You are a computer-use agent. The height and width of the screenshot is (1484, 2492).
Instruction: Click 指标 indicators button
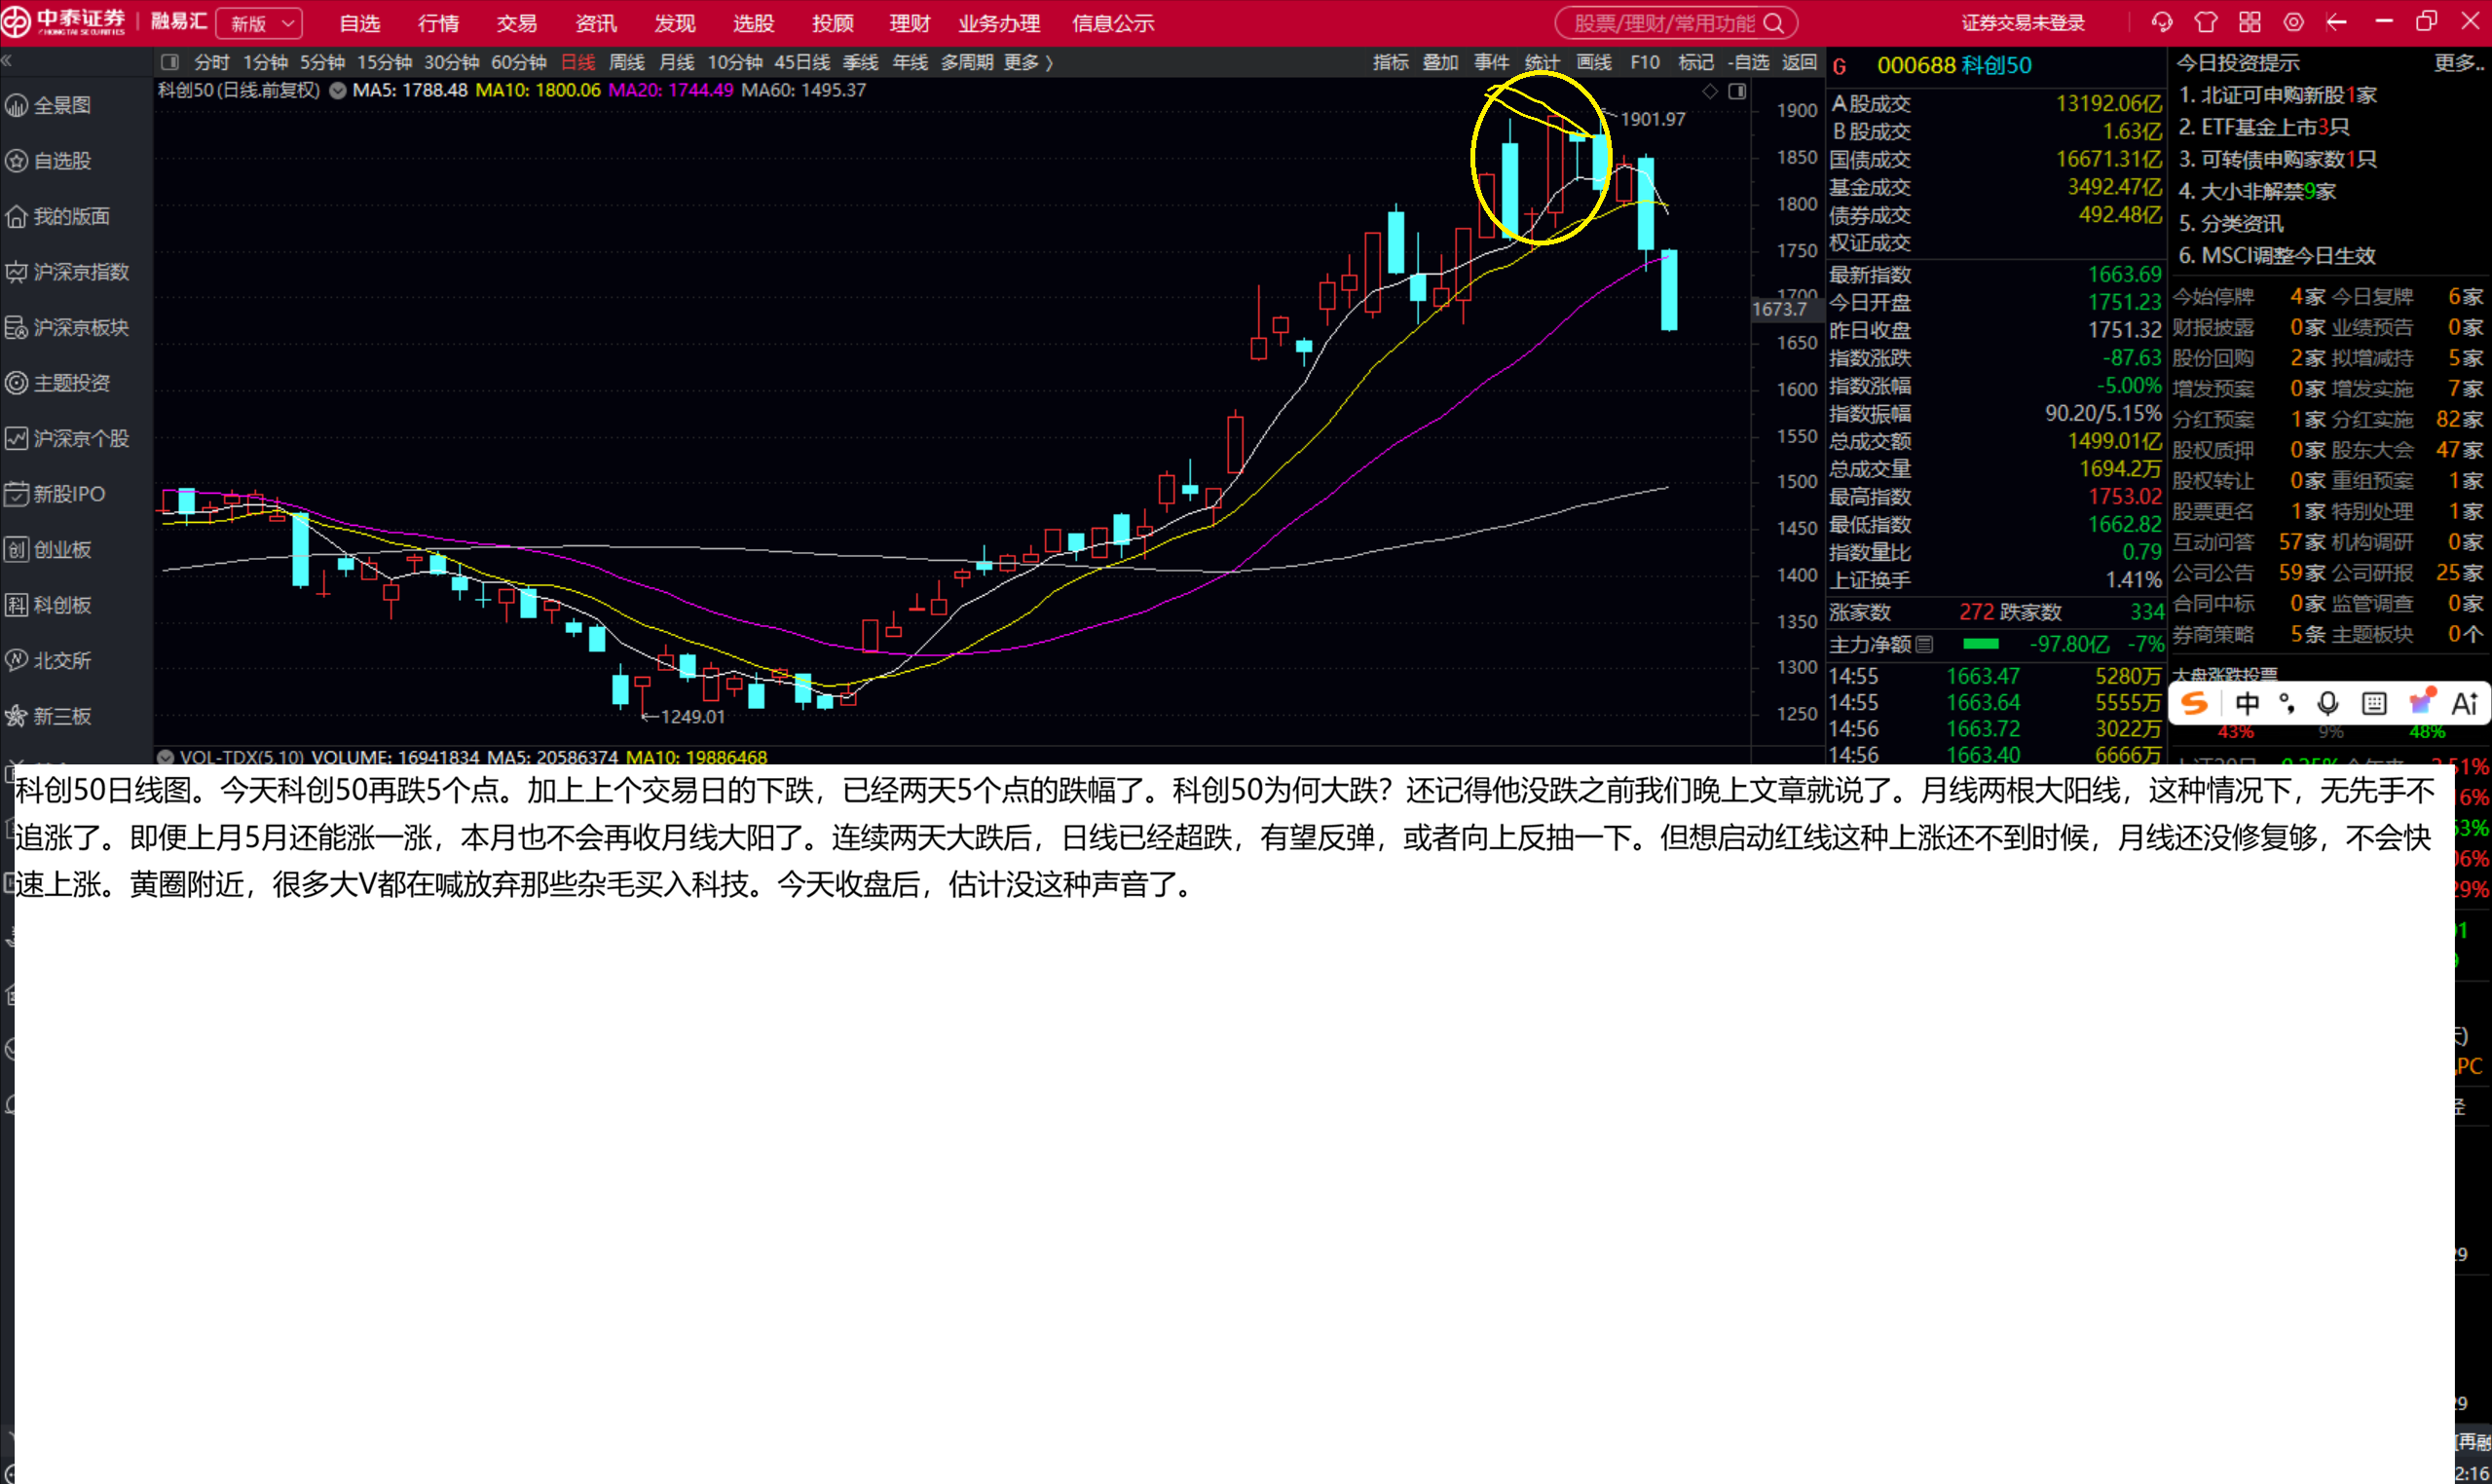(1391, 62)
